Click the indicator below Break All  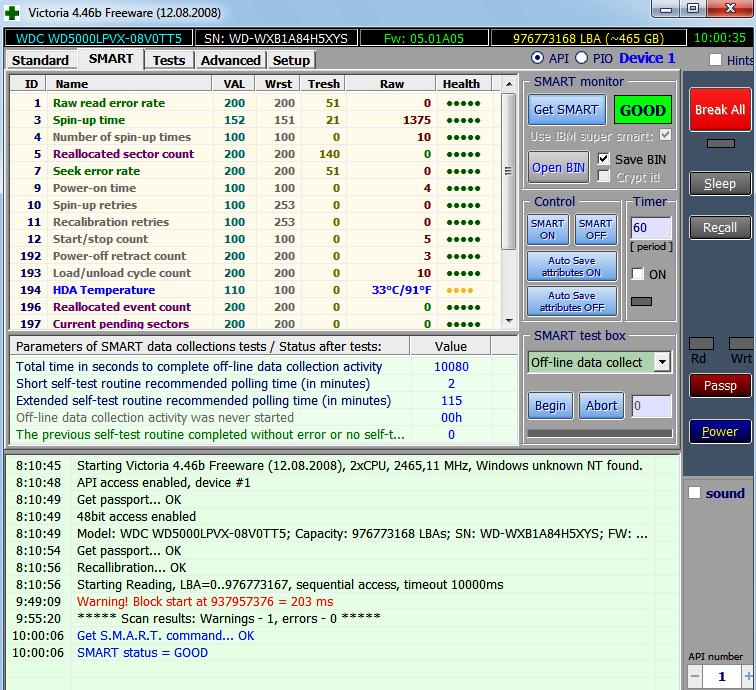click(x=720, y=143)
